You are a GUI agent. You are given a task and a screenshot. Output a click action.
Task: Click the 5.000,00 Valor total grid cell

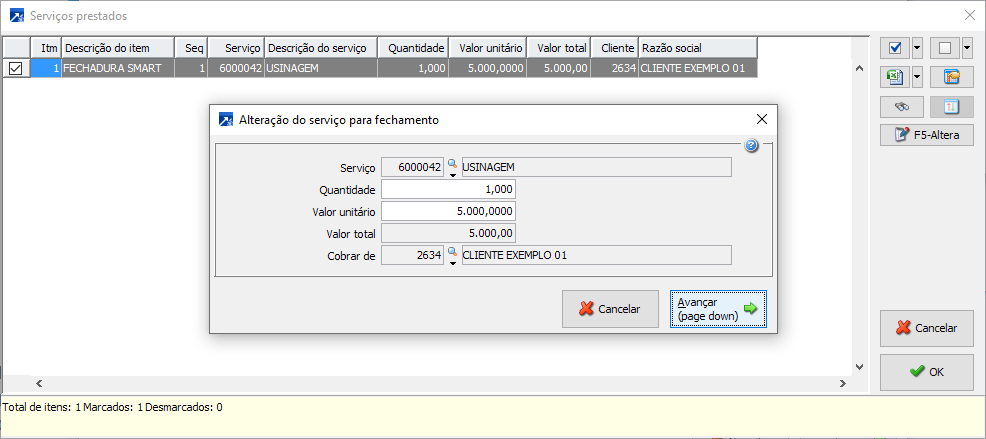coord(558,69)
